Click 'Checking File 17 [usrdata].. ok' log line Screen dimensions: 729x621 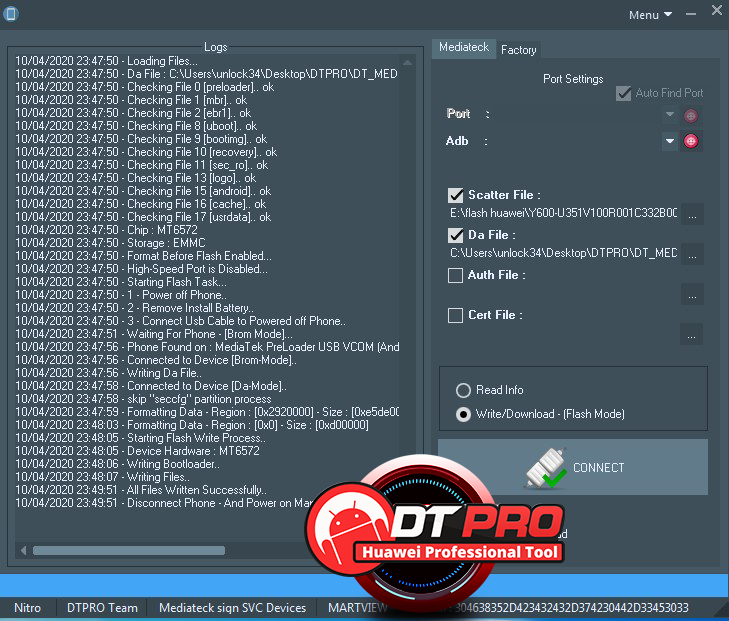(x=143, y=217)
